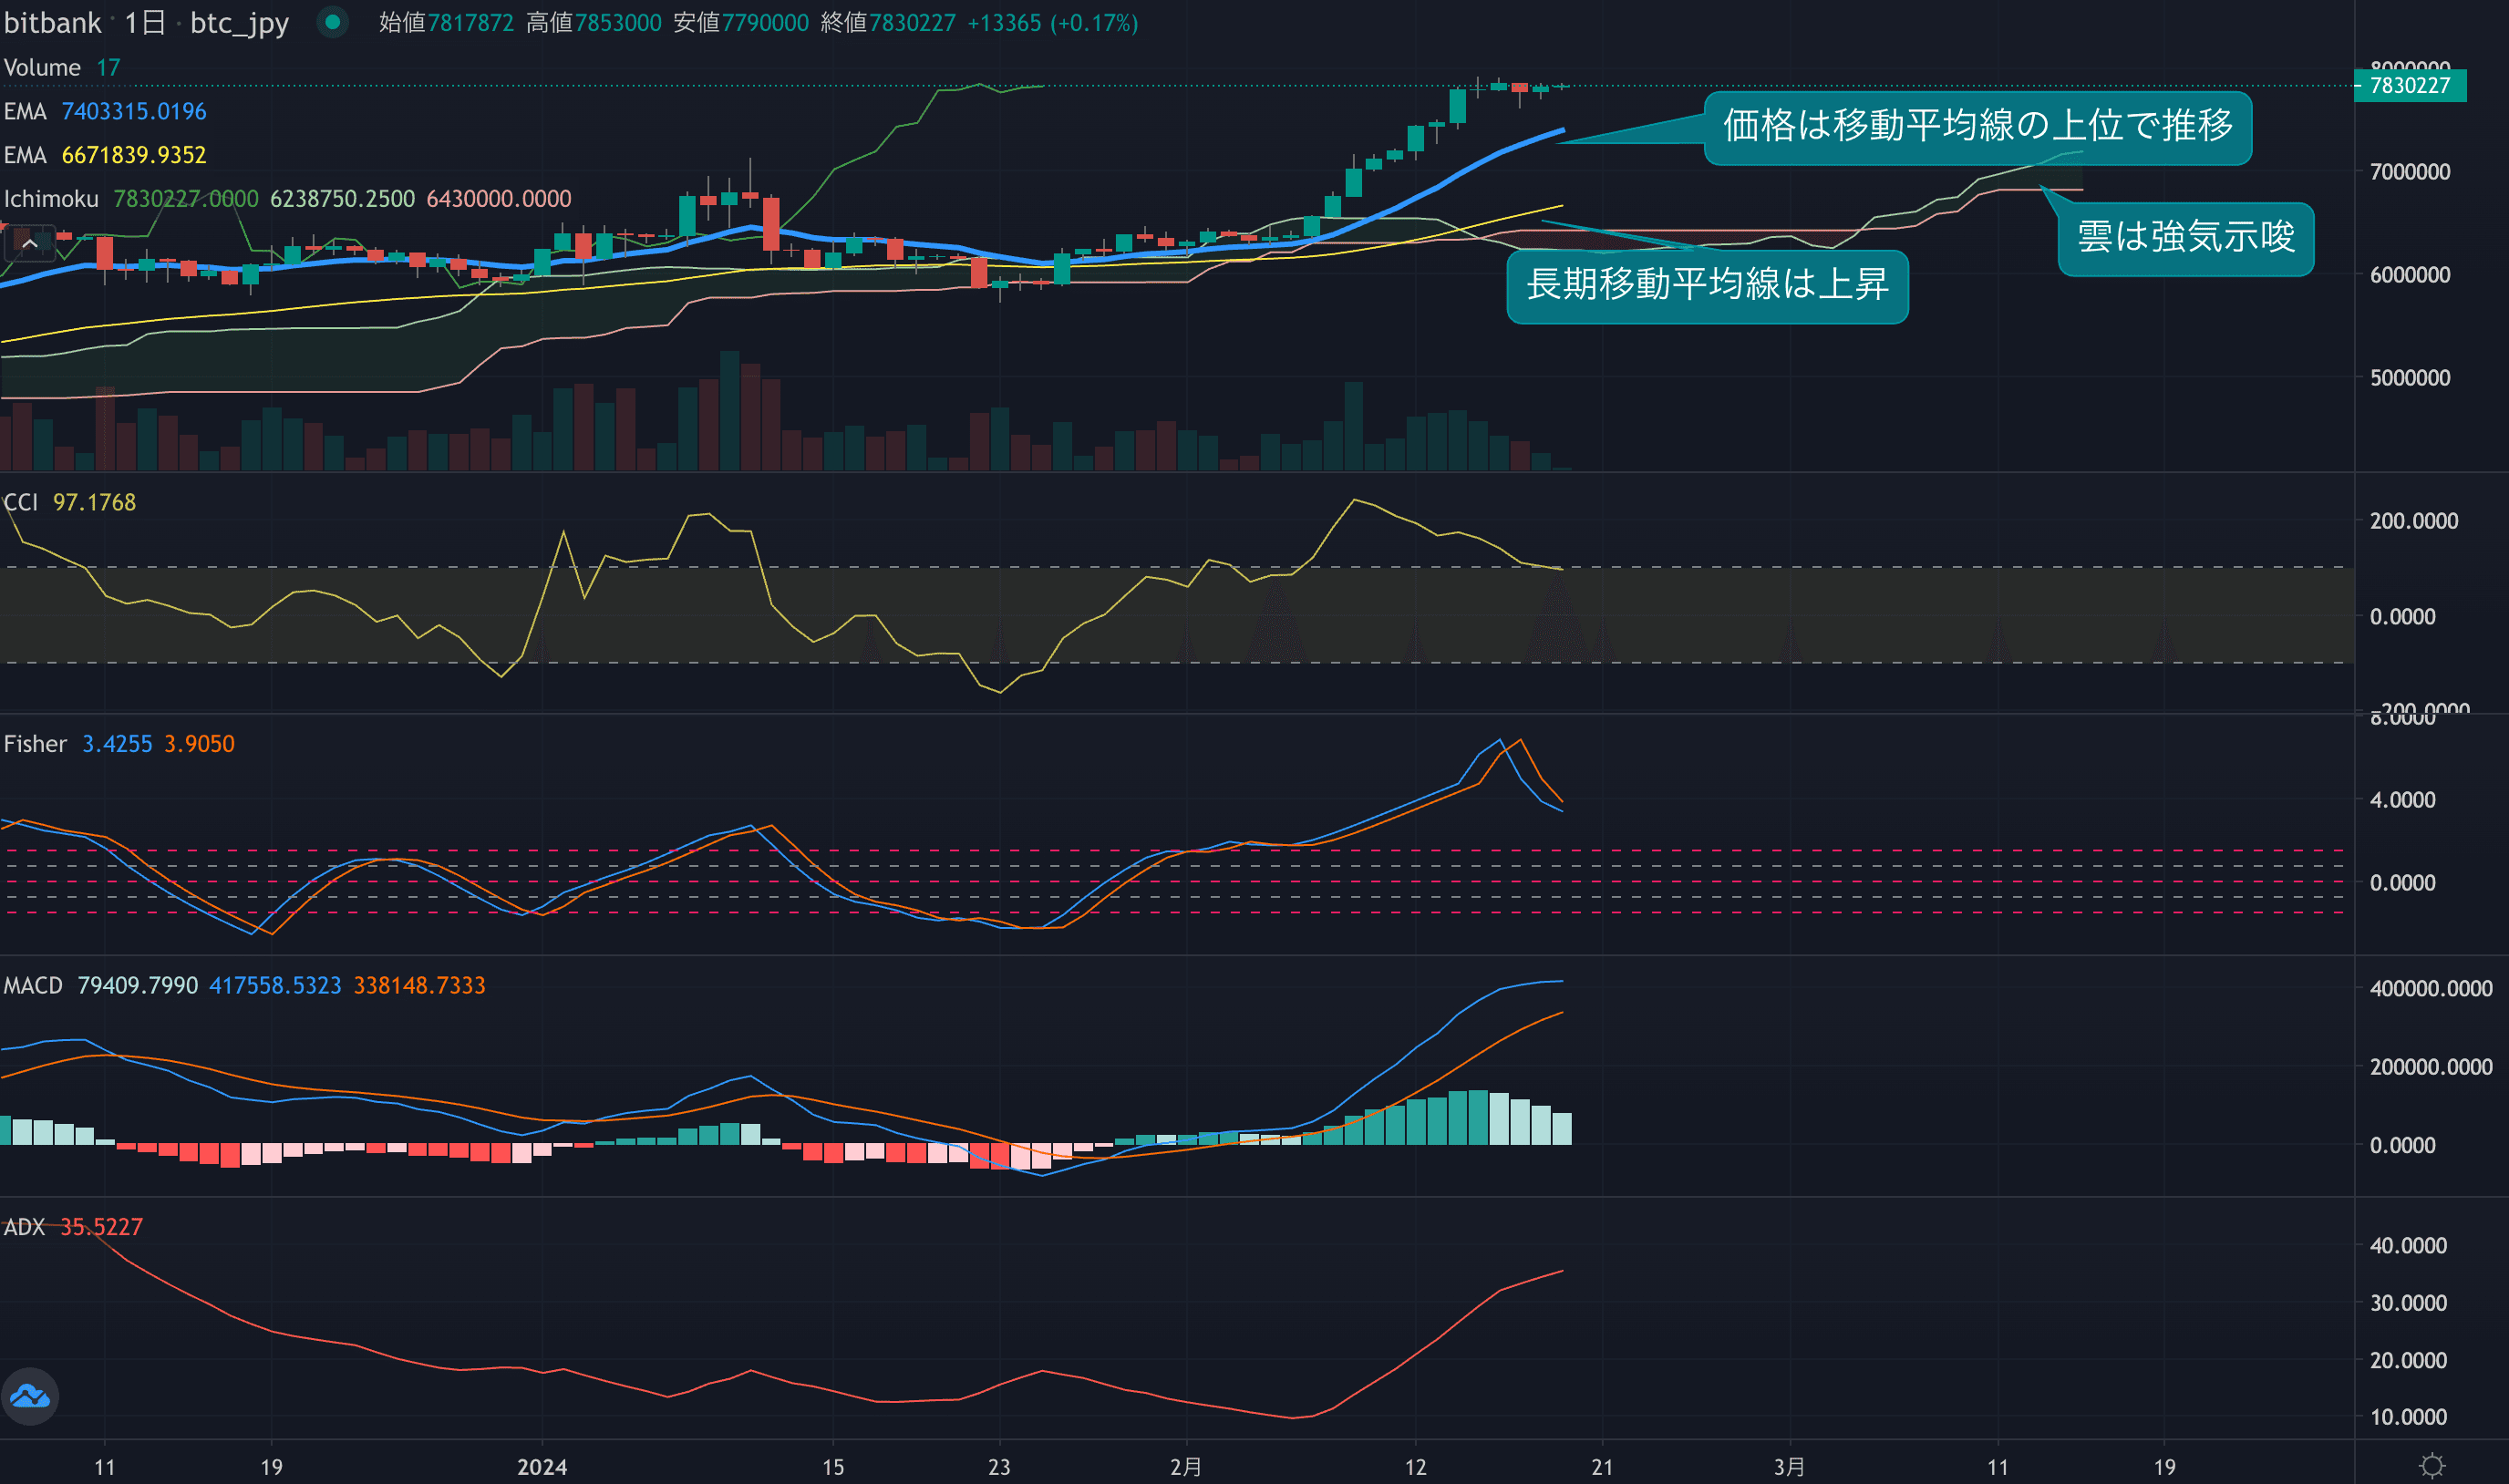Click the bitbank symbol title
Screen dimensions: 2509x1484
coord(52,22)
